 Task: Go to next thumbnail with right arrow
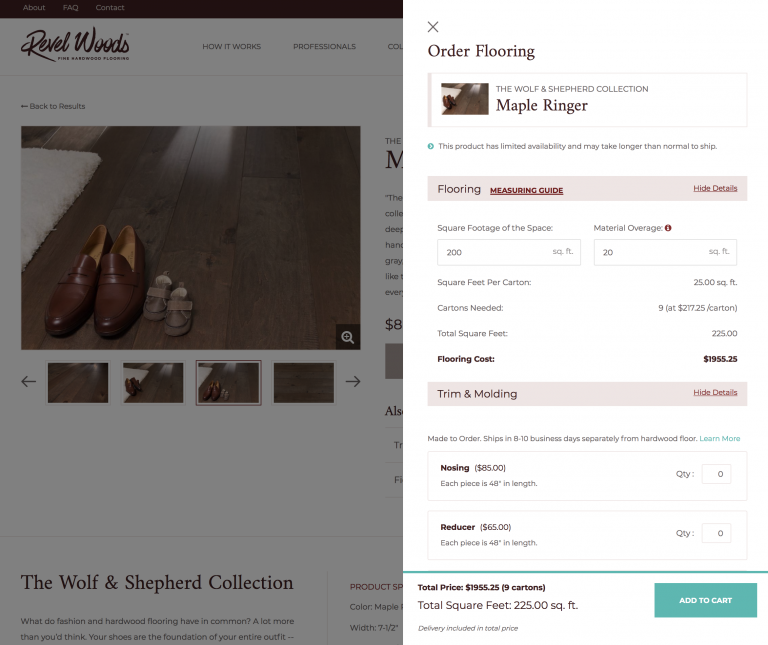[x=353, y=381]
